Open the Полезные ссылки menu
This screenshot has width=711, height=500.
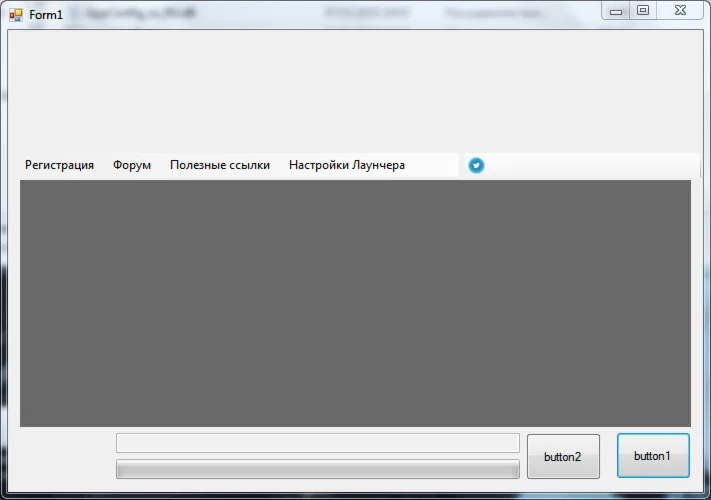tap(220, 165)
